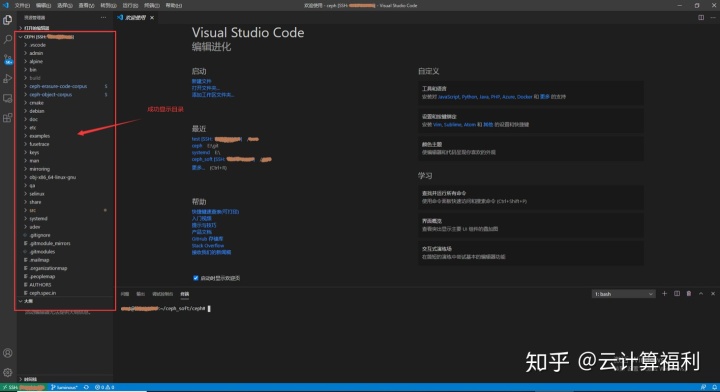Expand the systemd folder
The height and width of the screenshot is (392, 720).
click(x=64, y=218)
